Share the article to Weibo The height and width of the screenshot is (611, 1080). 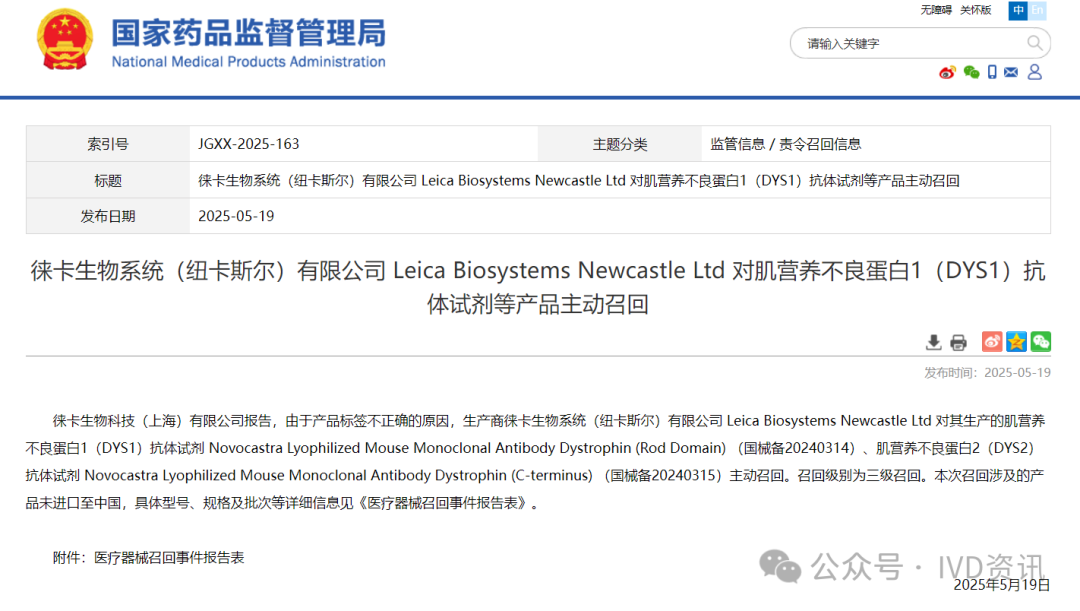coord(991,341)
